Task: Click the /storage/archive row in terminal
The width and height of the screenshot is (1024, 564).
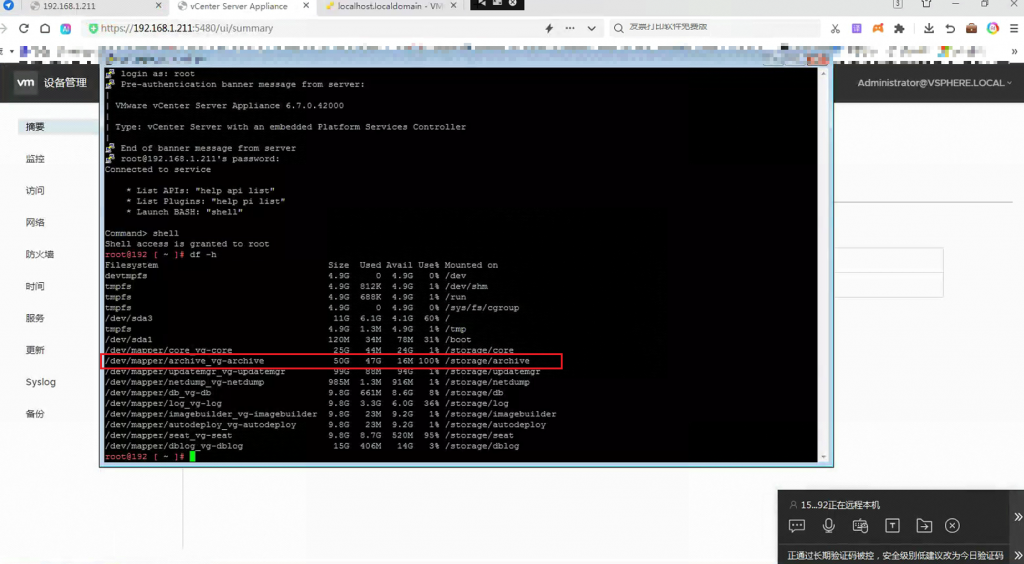Action: (331, 361)
